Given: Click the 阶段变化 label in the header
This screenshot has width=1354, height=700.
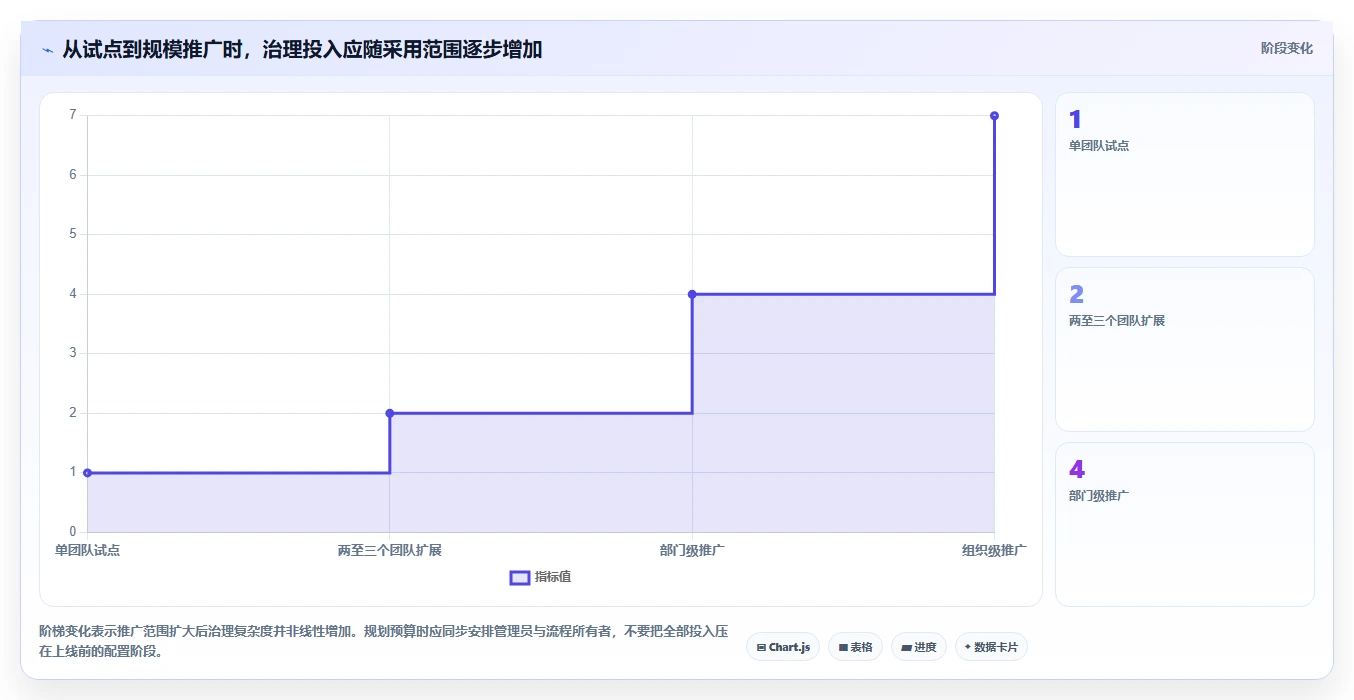Looking at the screenshot, I should 1286,48.
